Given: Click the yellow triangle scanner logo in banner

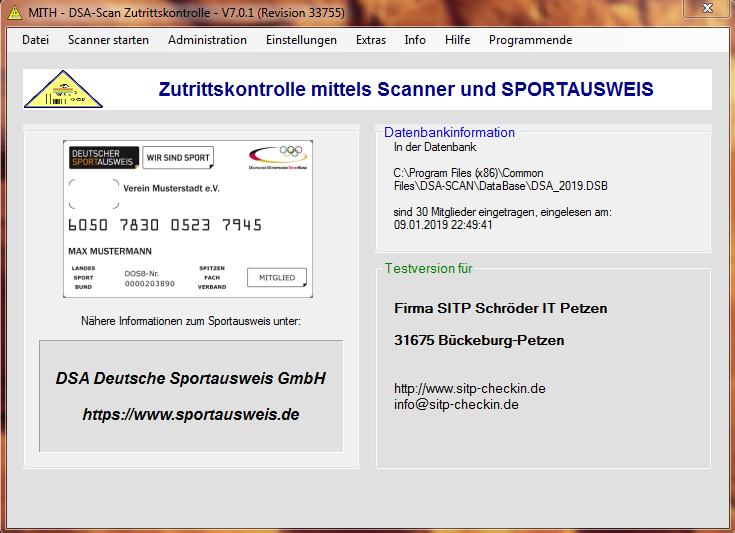Looking at the screenshot, I should 63,89.
